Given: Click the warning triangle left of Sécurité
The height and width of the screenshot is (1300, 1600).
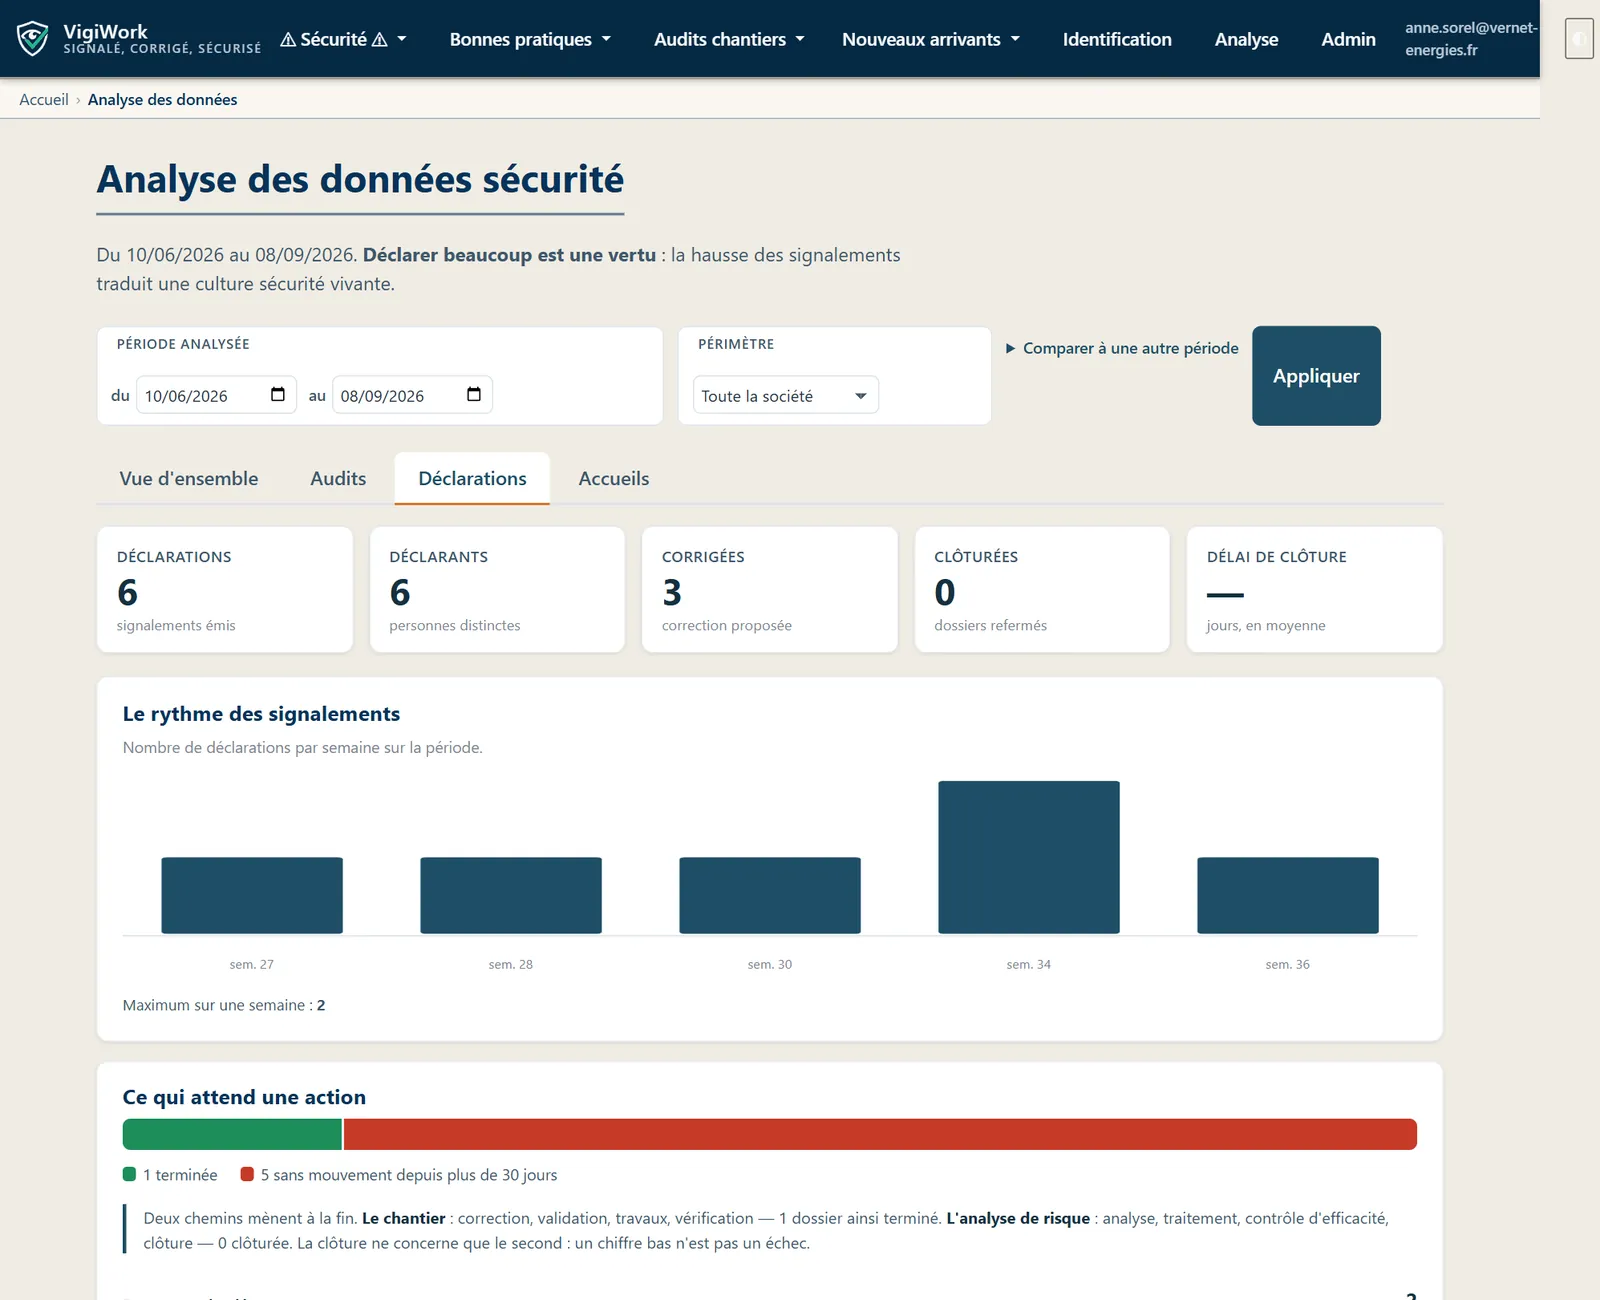Looking at the screenshot, I should [288, 40].
